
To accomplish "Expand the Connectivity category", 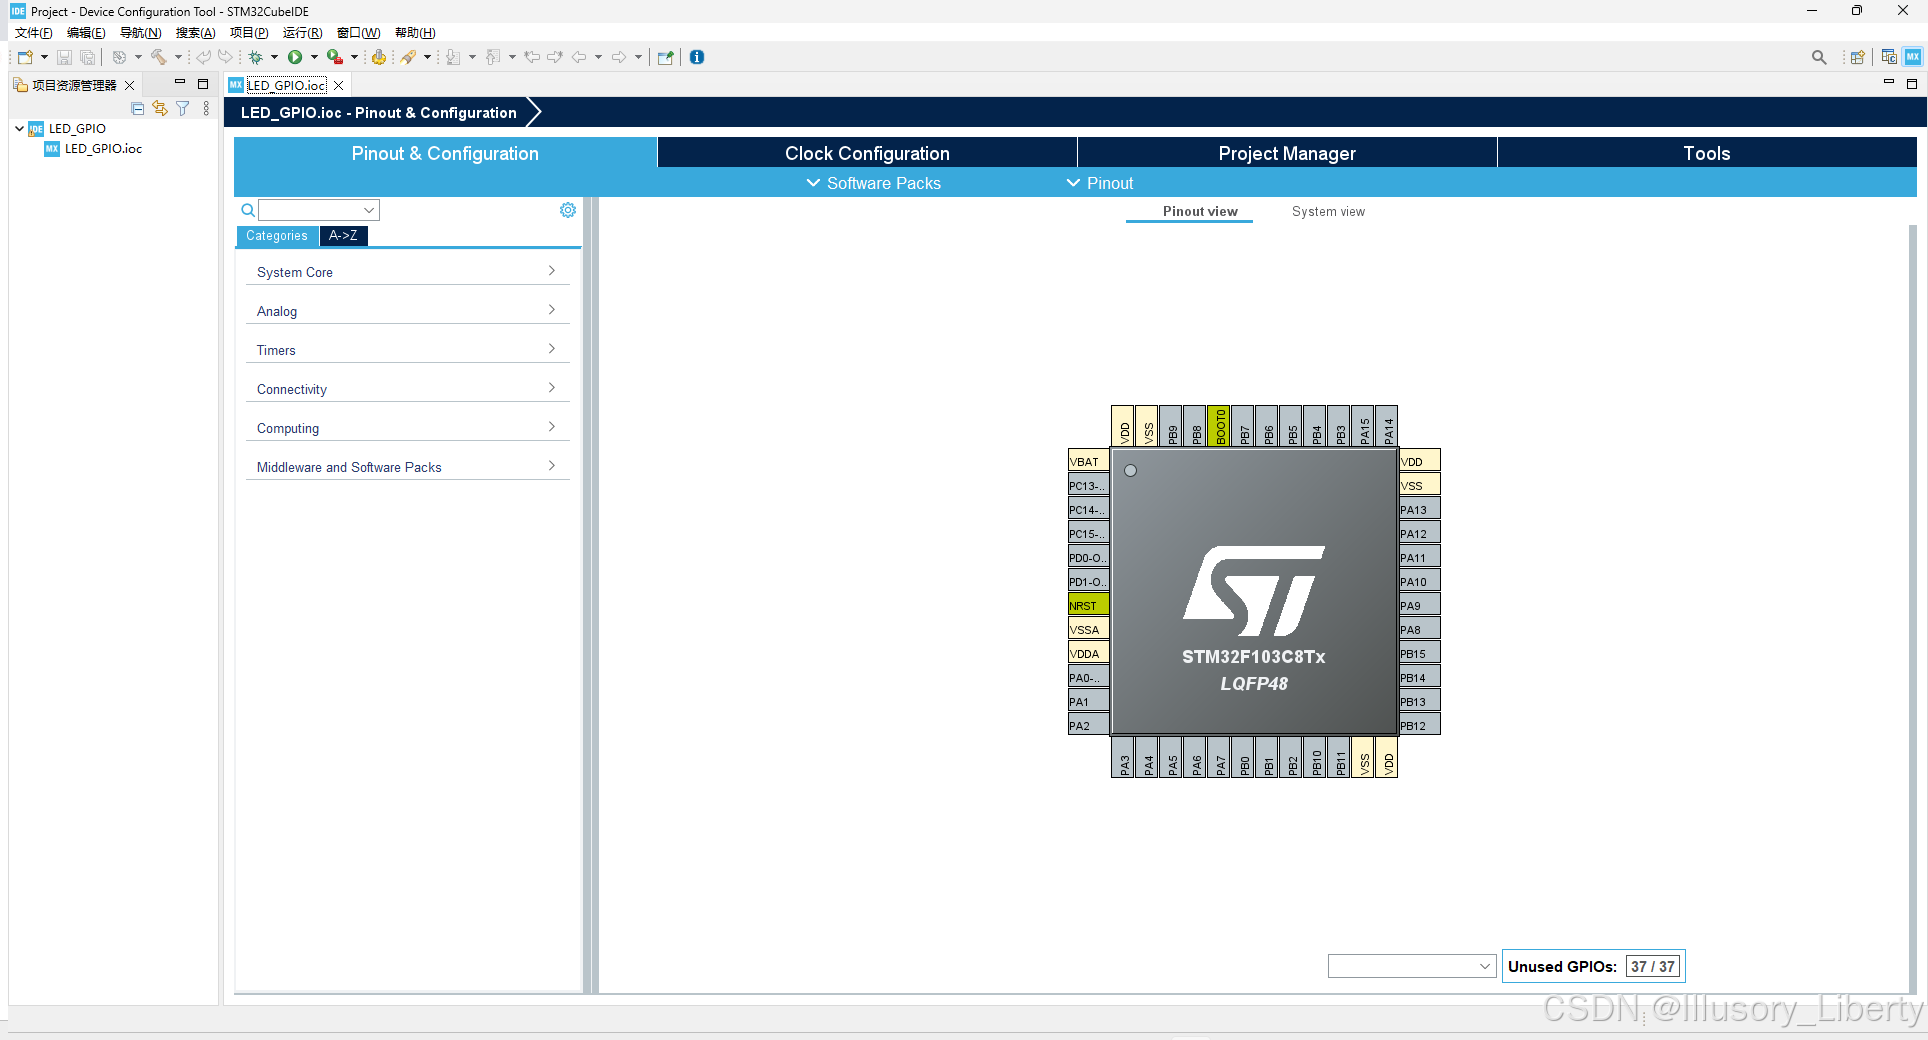I will tap(407, 388).
